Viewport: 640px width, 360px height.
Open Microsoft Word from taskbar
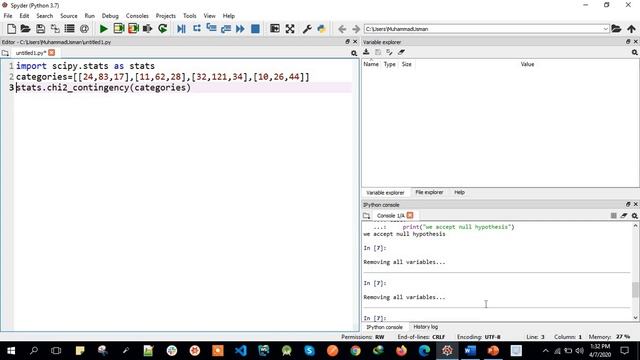pos(470,351)
